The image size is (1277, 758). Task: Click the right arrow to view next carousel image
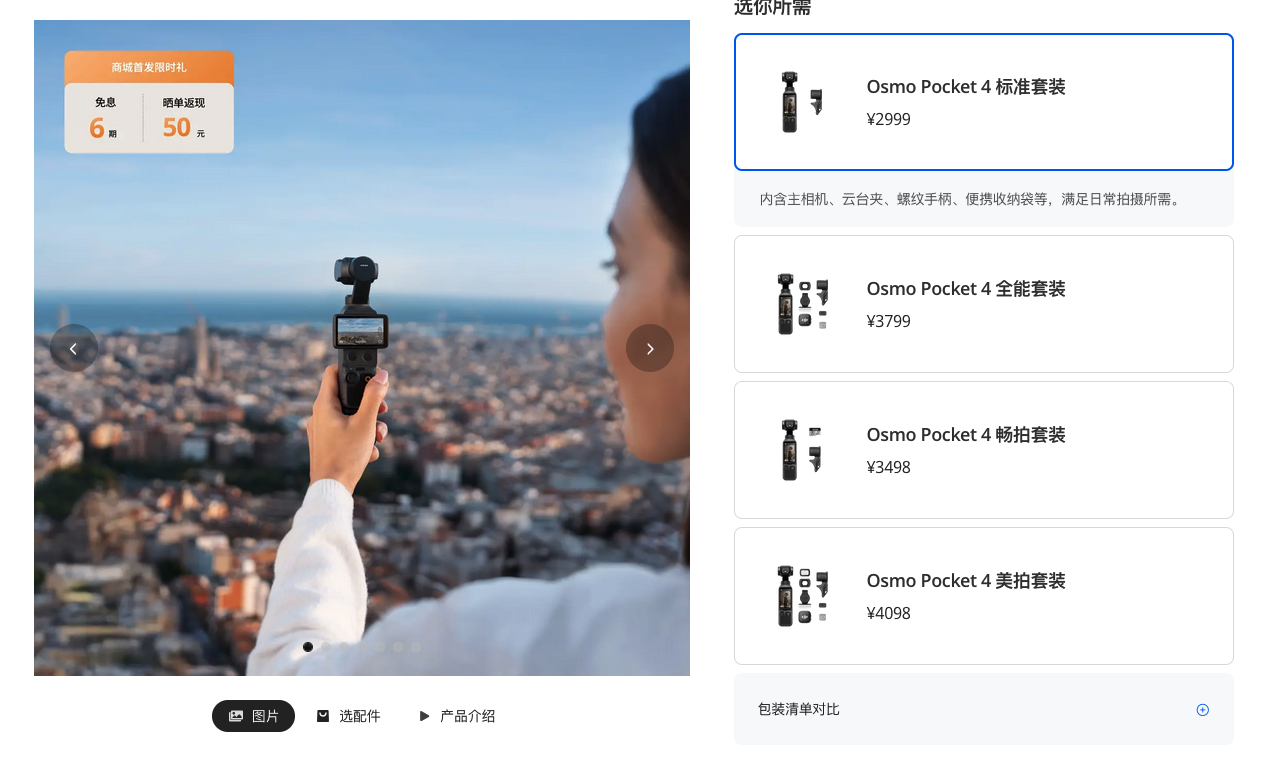pyautogui.click(x=650, y=348)
